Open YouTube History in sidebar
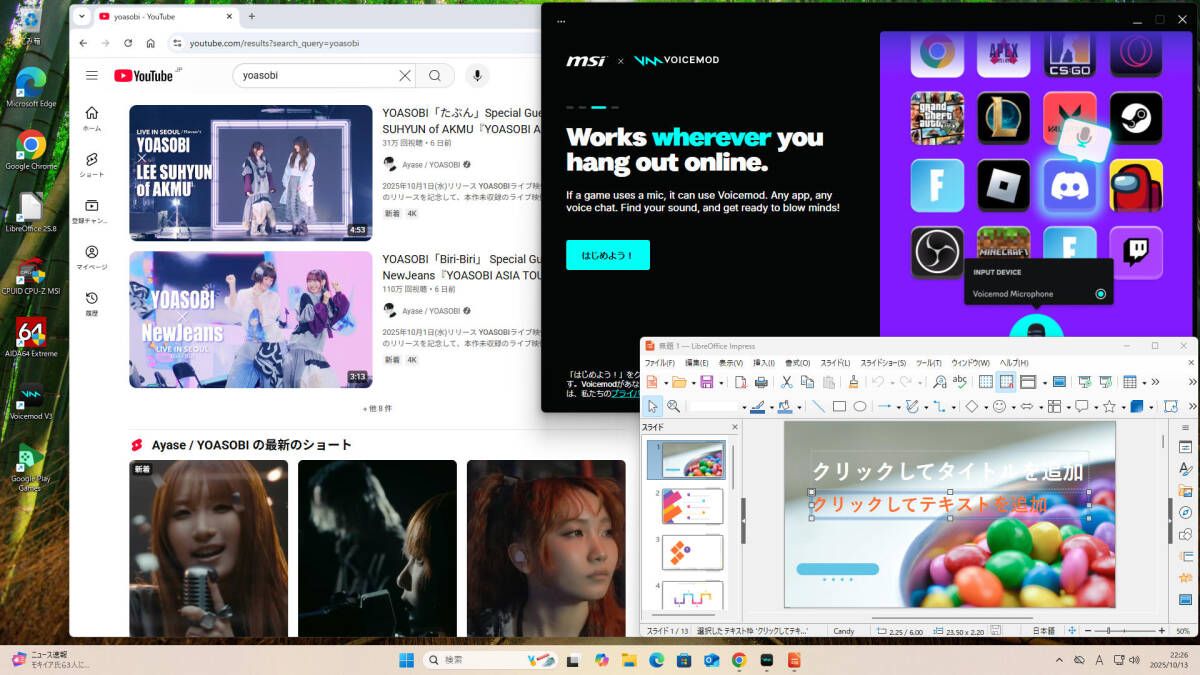This screenshot has width=1200, height=675. (x=92, y=303)
